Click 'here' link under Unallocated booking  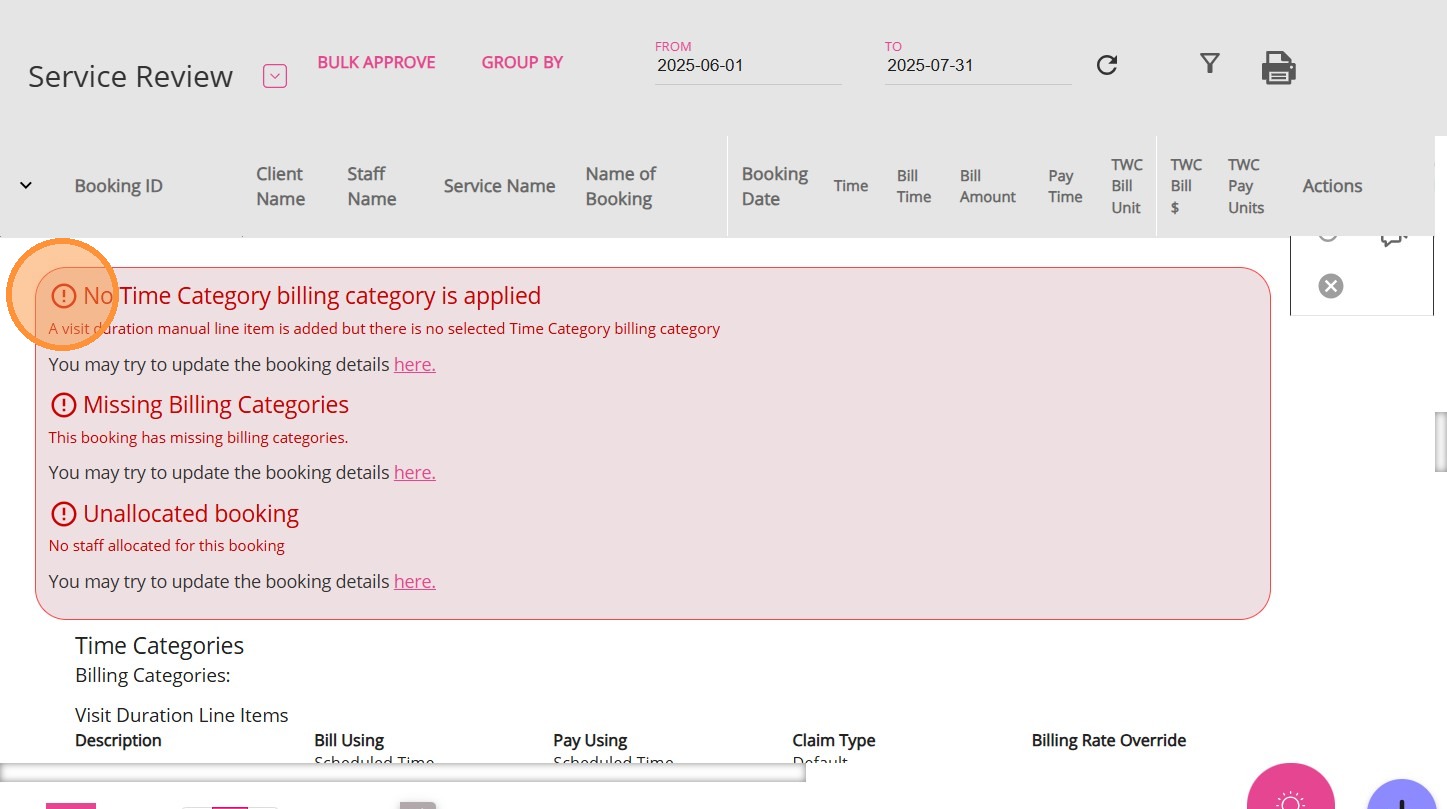click(414, 582)
